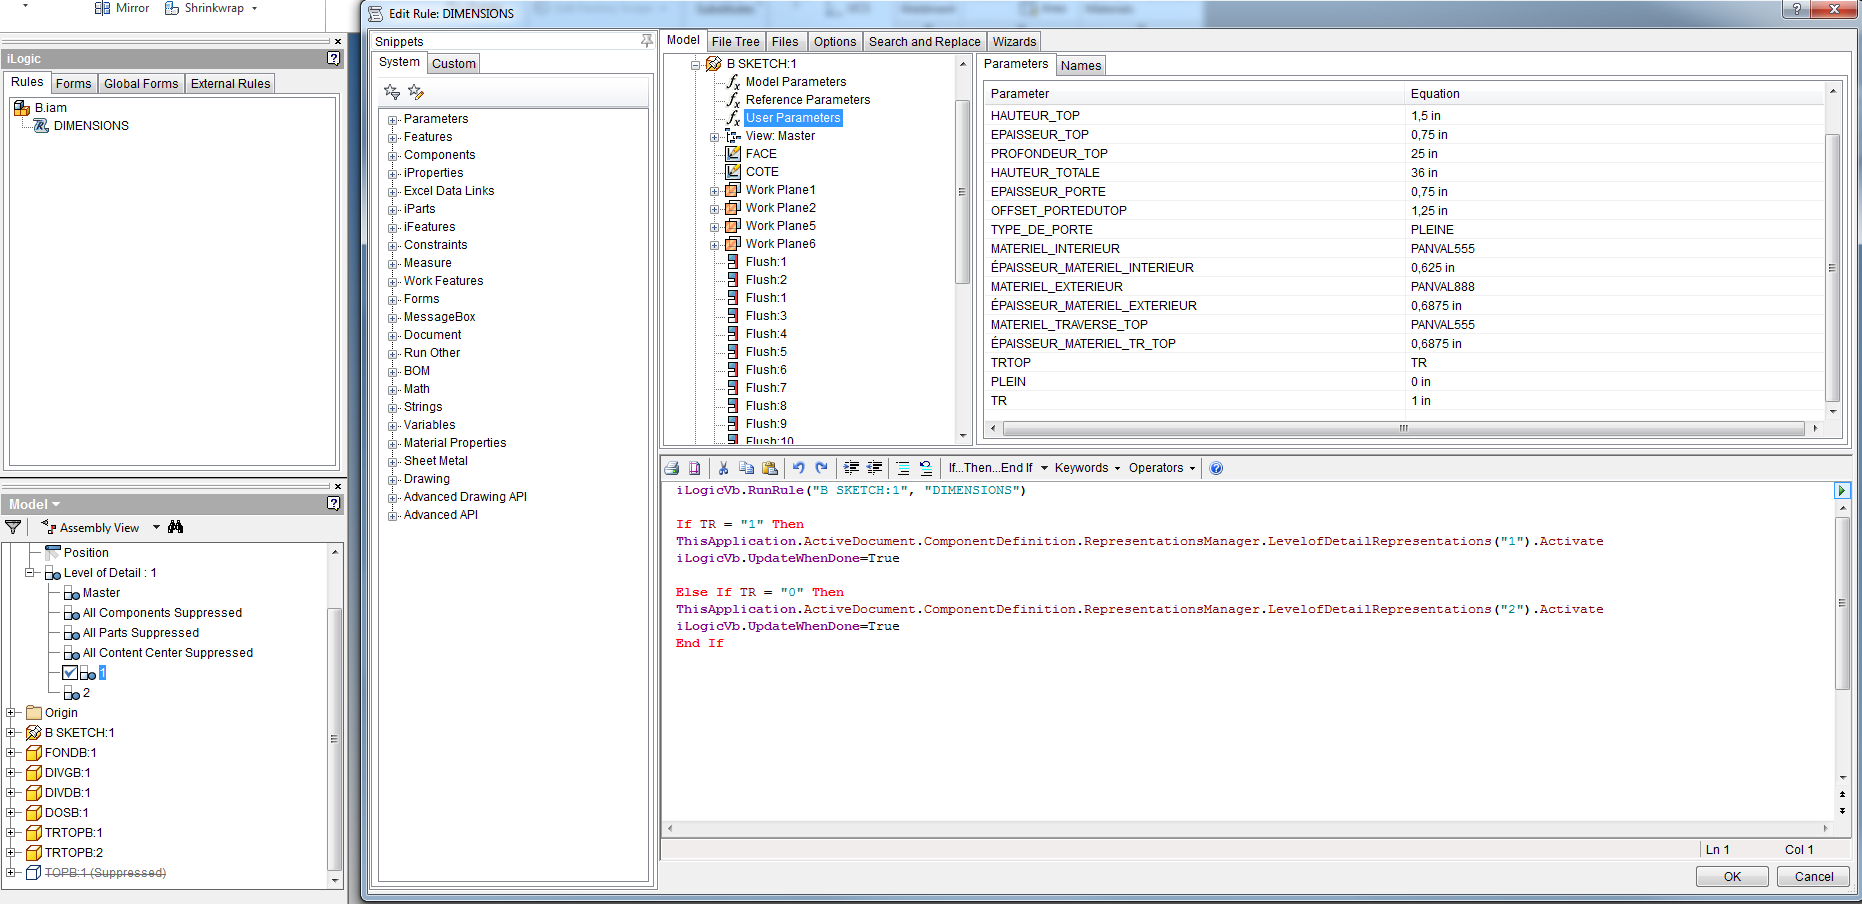Dismiss the dialog with Cancel
Image resolution: width=1862 pixels, height=904 pixels.
[x=1813, y=876]
